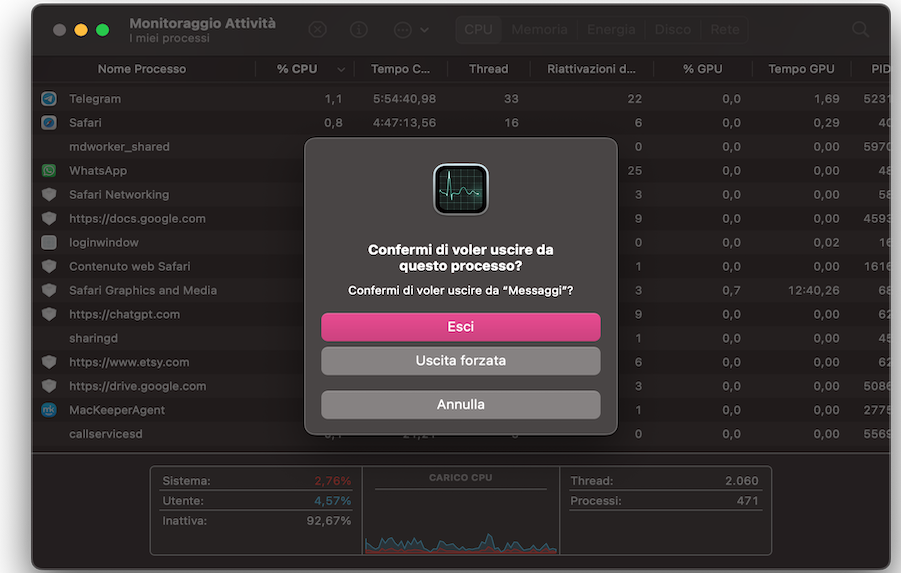The image size is (901, 573).
Task: Click the Carico CPU graph
Action: click(460, 520)
